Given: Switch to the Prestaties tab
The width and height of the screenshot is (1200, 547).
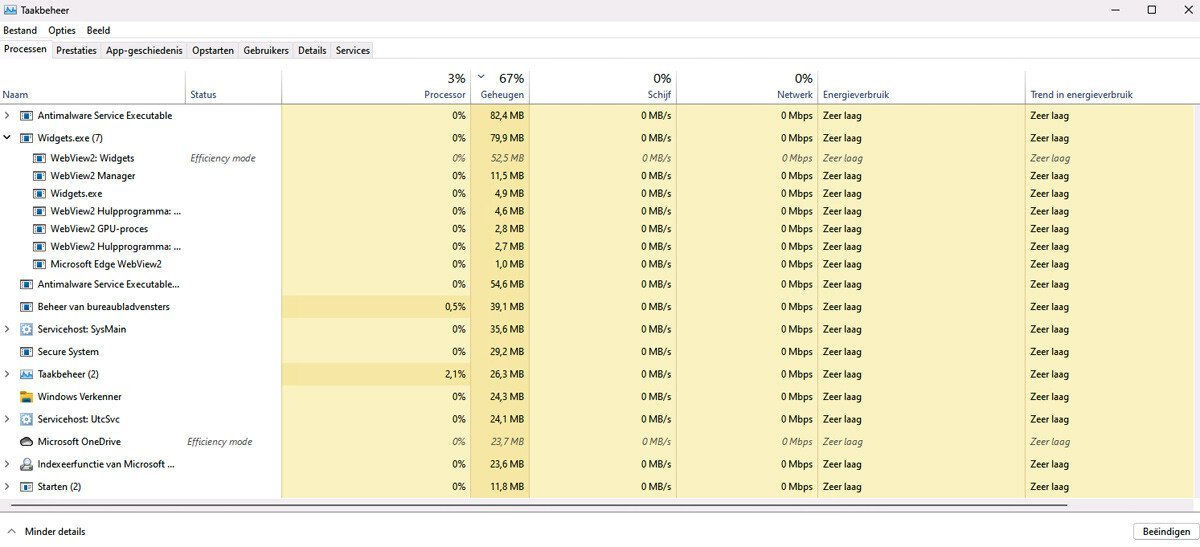Looking at the screenshot, I should [x=76, y=50].
